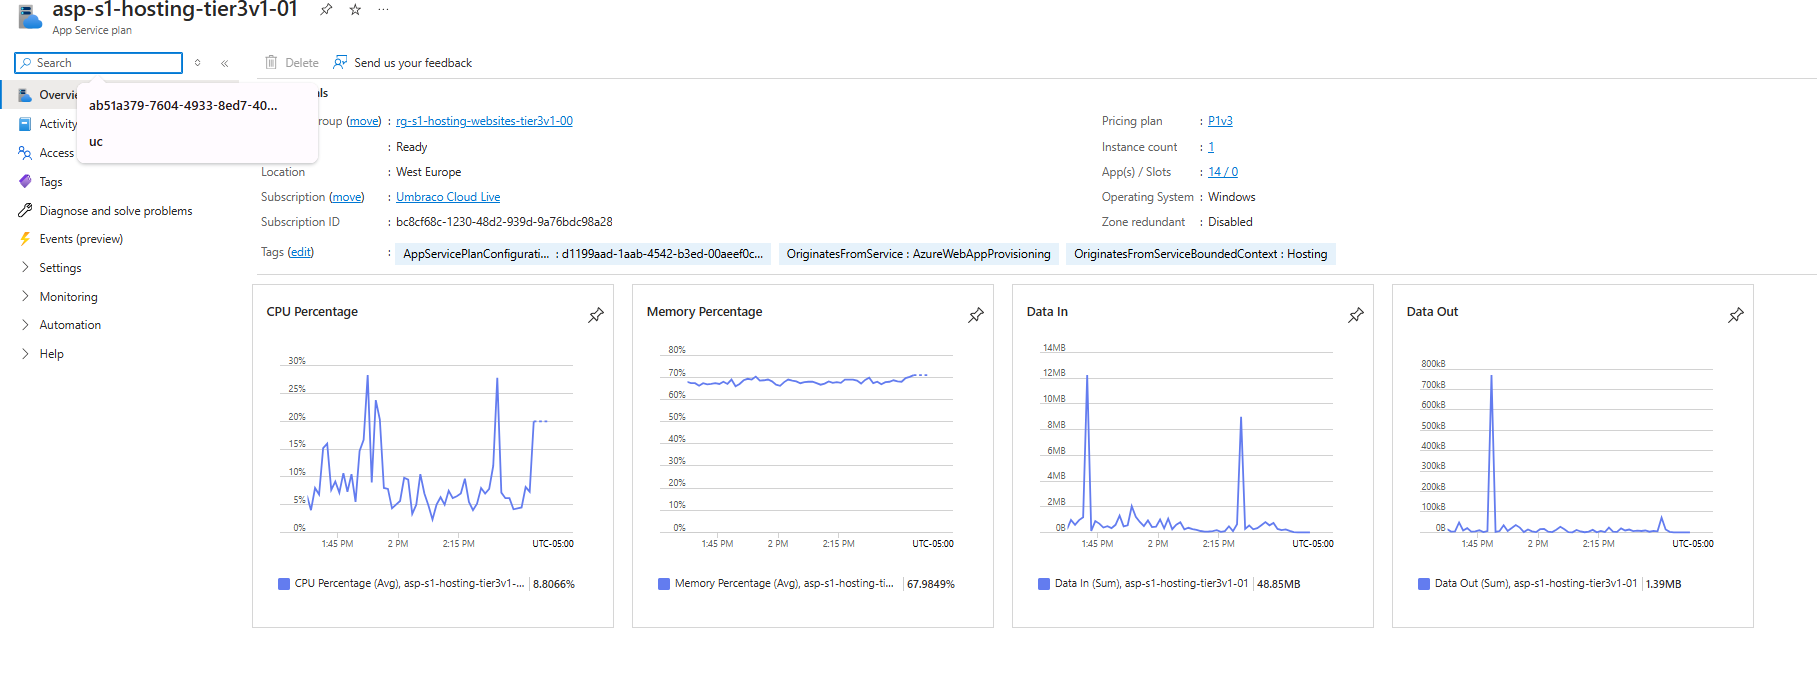This screenshot has height=673, width=1817.
Task: Pin the CPU Percentage chart
Action: [x=596, y=315]
